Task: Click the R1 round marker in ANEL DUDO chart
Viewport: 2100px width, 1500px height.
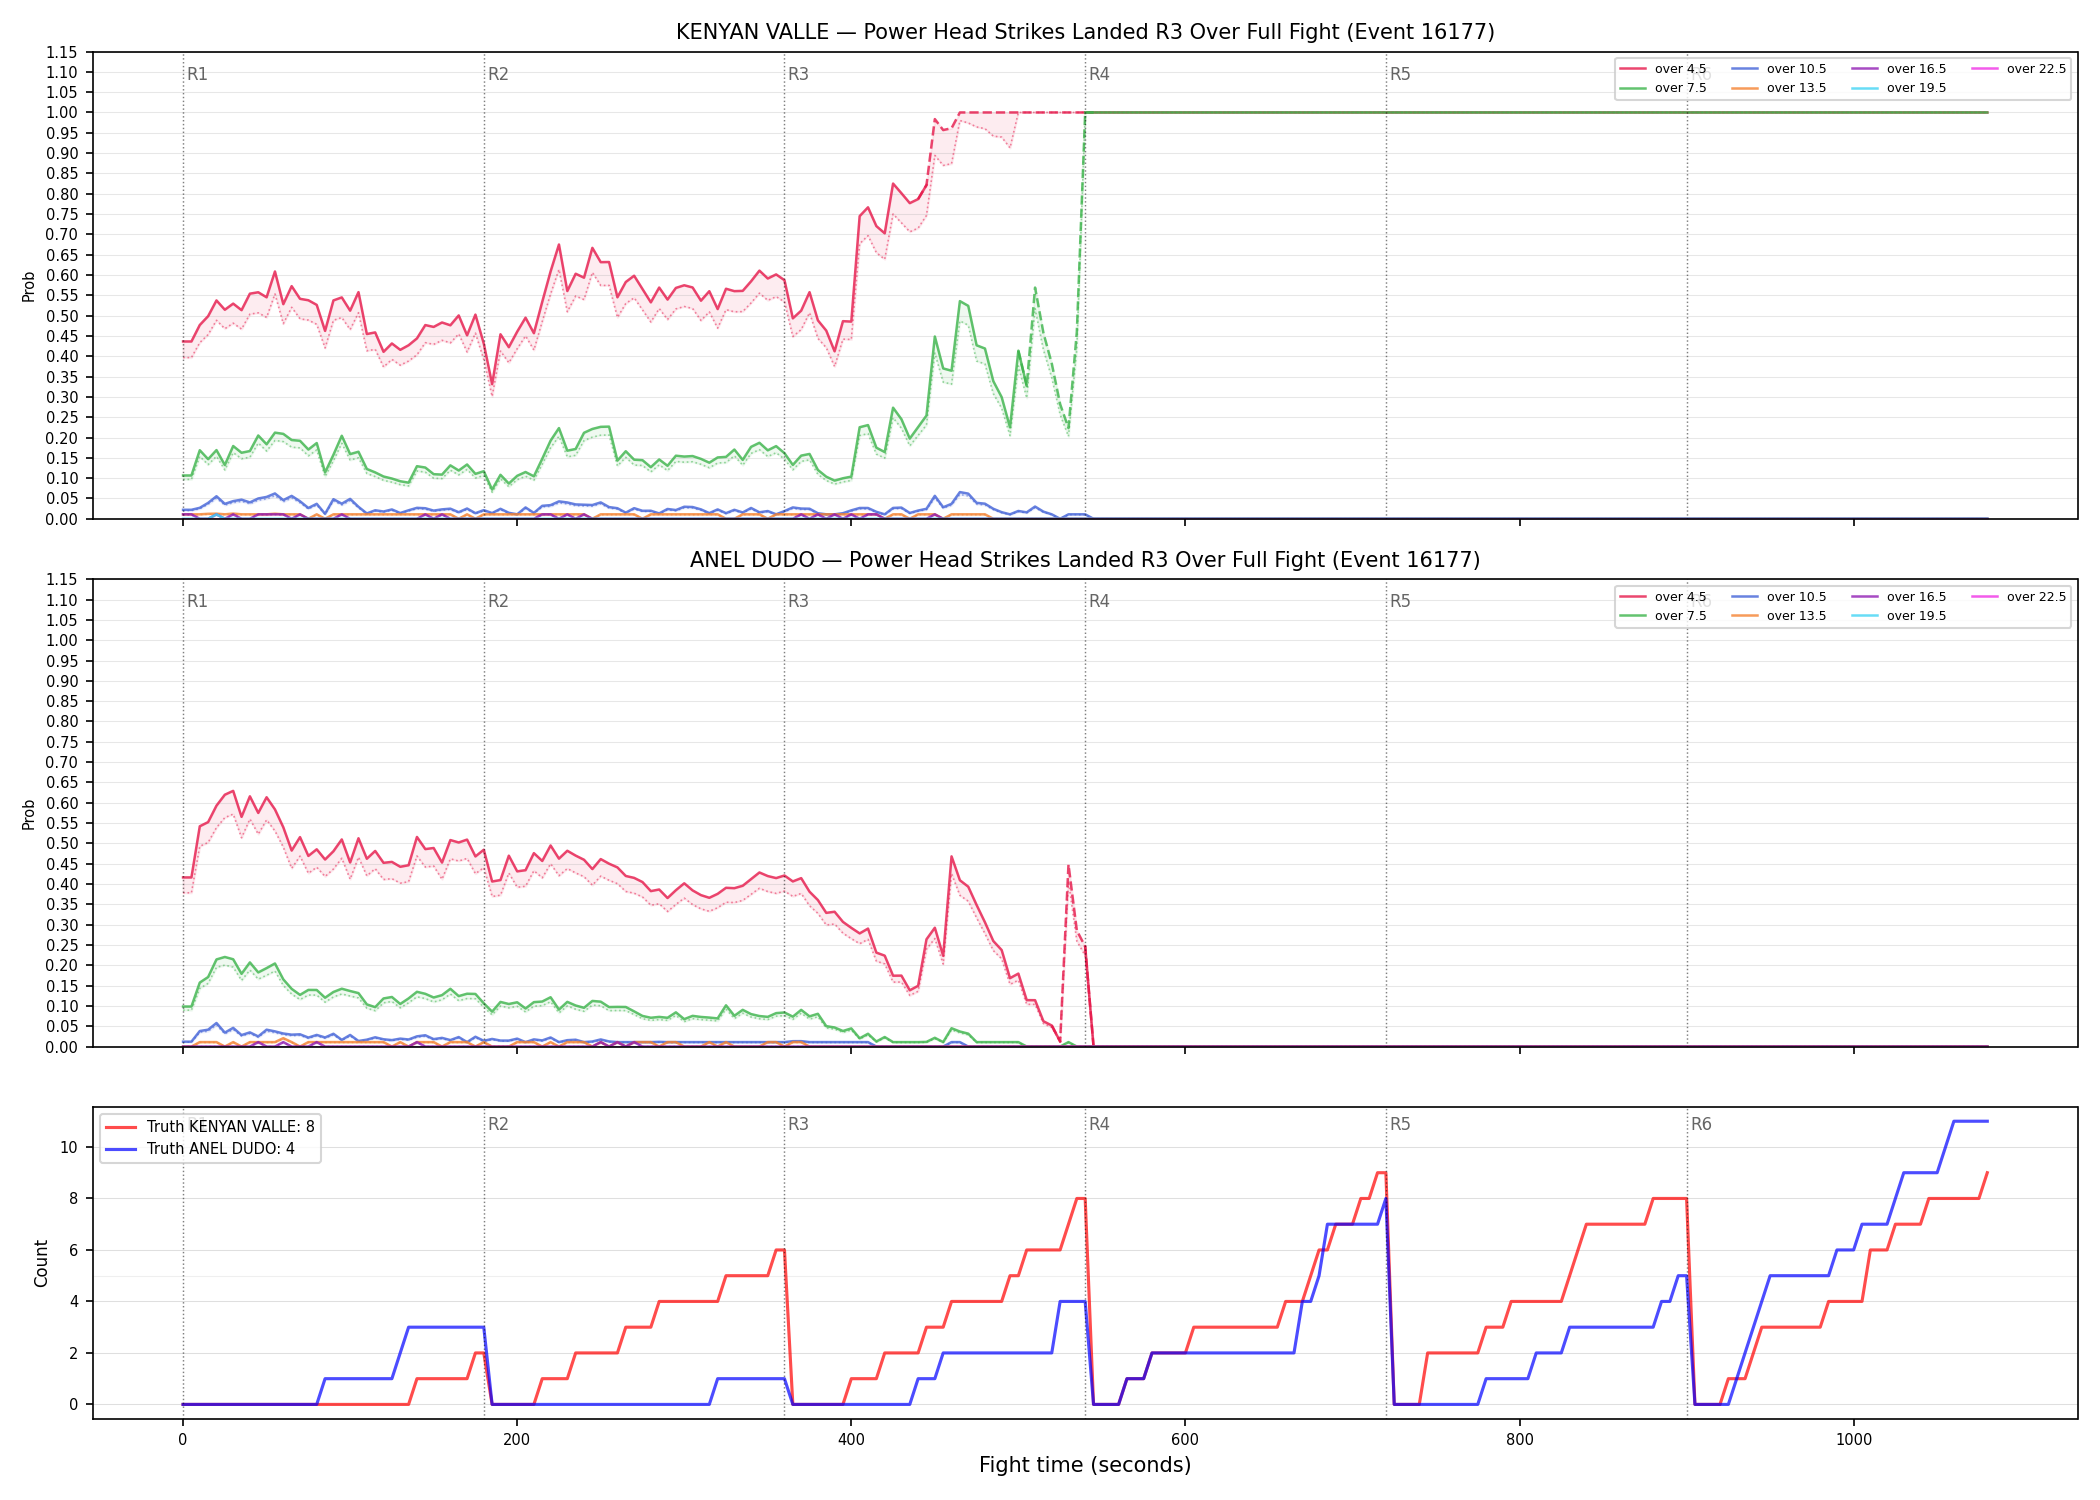Action: 197,601
